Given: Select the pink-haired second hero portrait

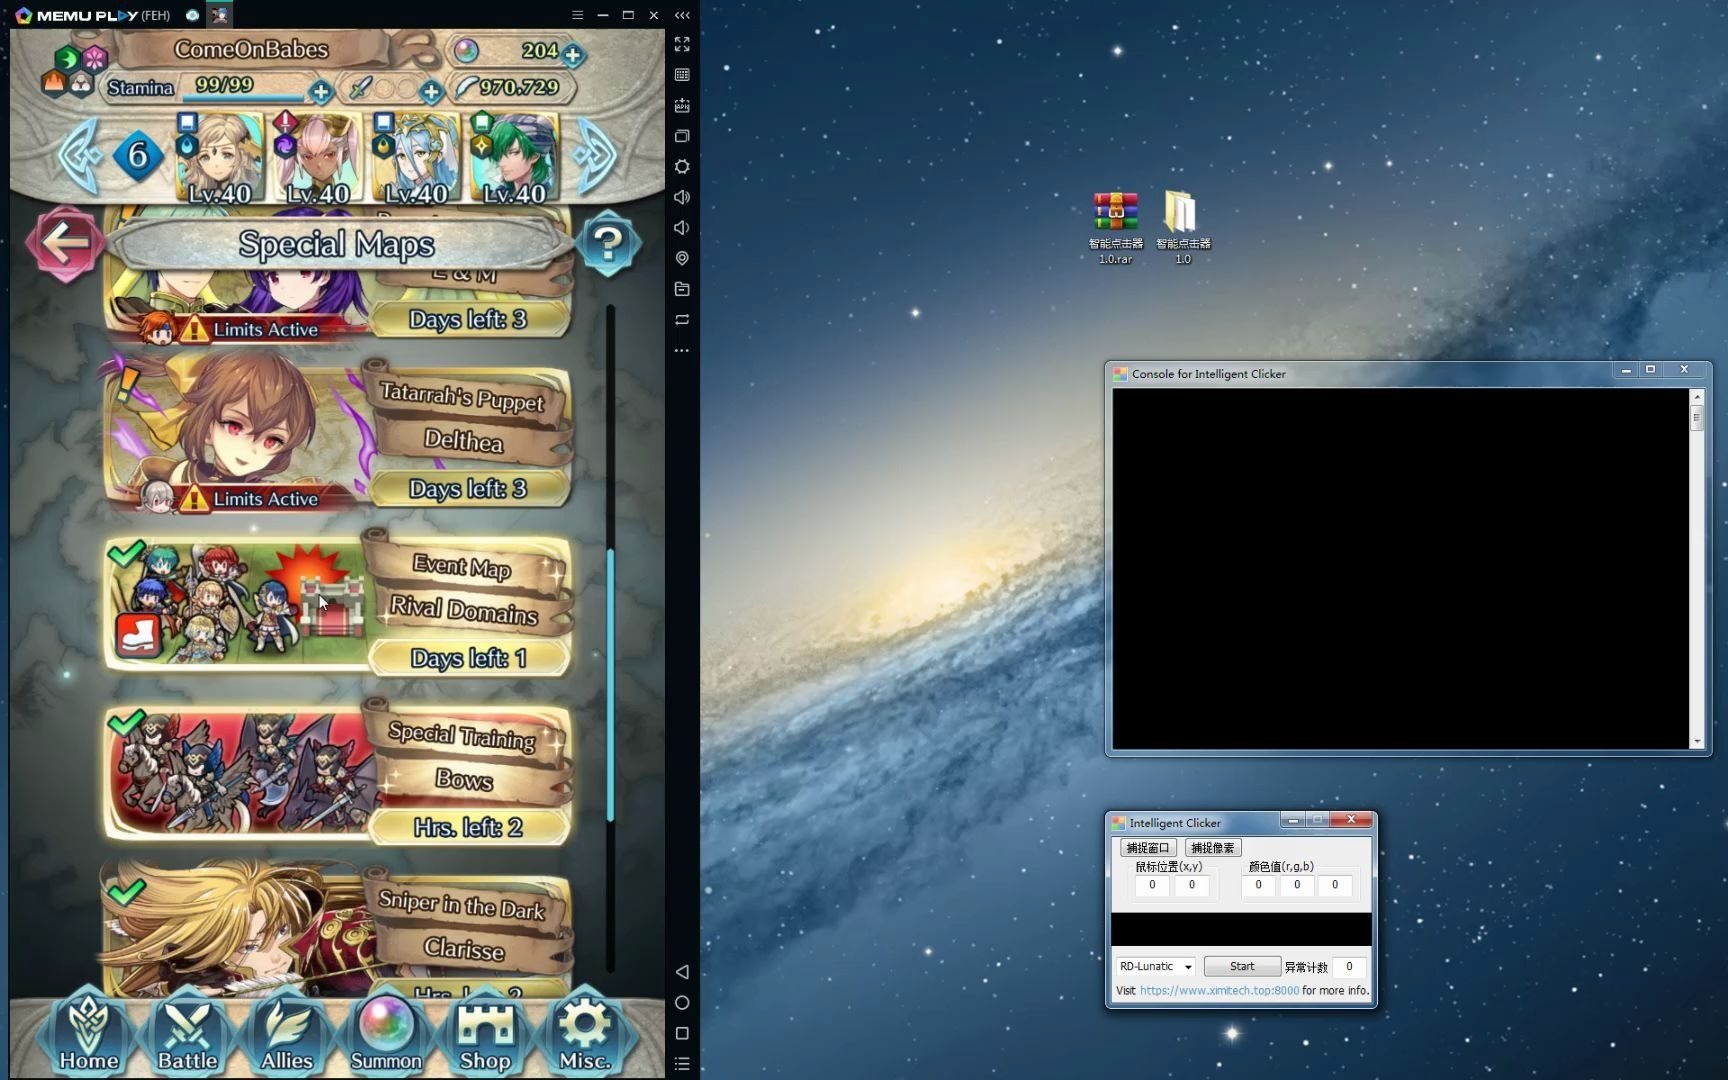Looking at the screenshot, I should tap(319, 158).
